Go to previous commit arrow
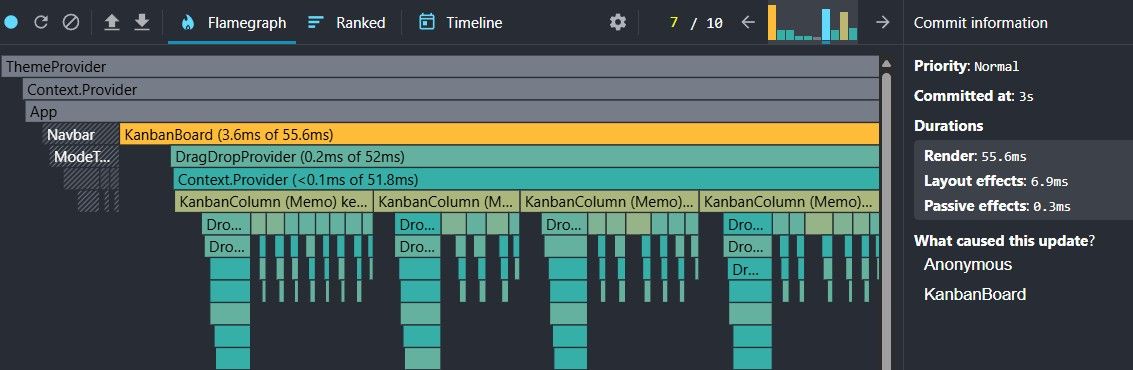Screen dimensions: 1133x370 pyautogui.click(x=748, y=22)
